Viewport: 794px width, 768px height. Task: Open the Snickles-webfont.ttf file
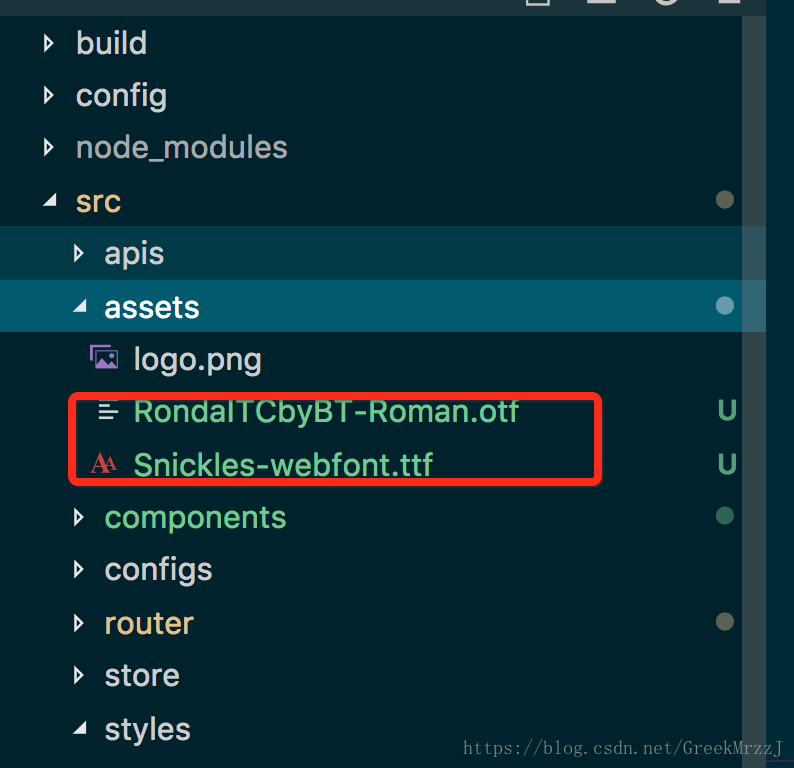click(283, 464)
